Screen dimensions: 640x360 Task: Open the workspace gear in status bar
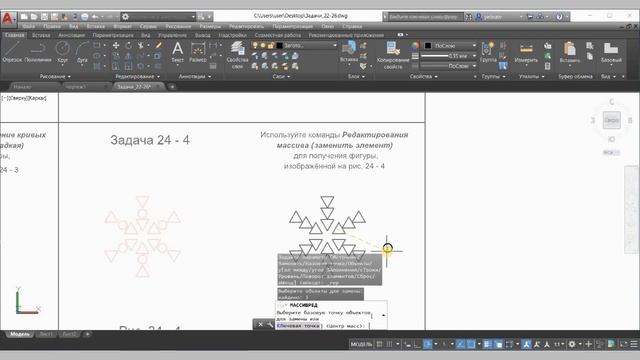click(x=572, y=344)
